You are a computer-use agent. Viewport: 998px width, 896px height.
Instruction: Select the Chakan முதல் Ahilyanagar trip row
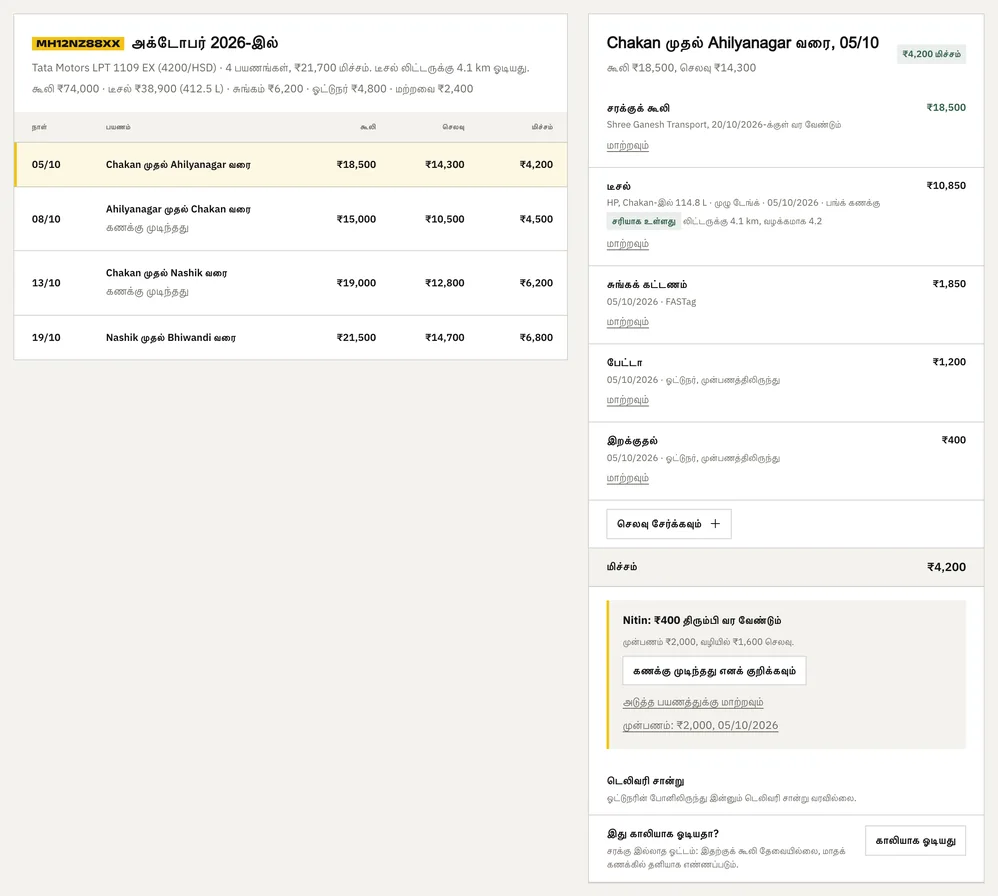point(291,164)
